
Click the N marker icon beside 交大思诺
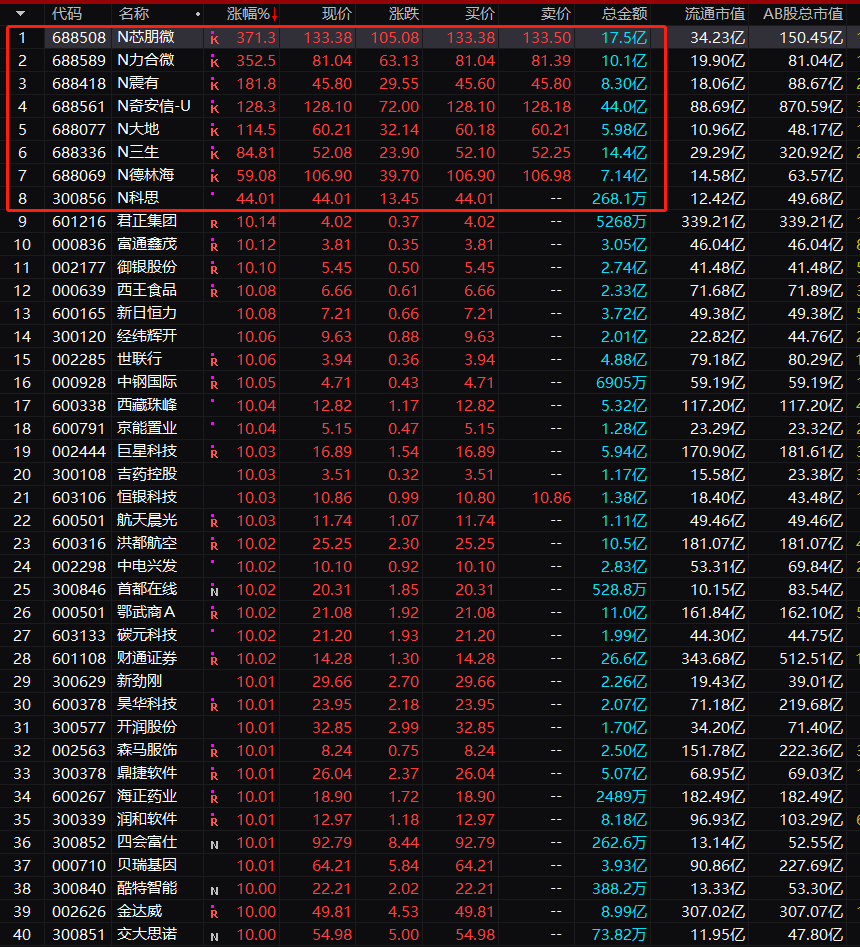(x=214, y=937)
